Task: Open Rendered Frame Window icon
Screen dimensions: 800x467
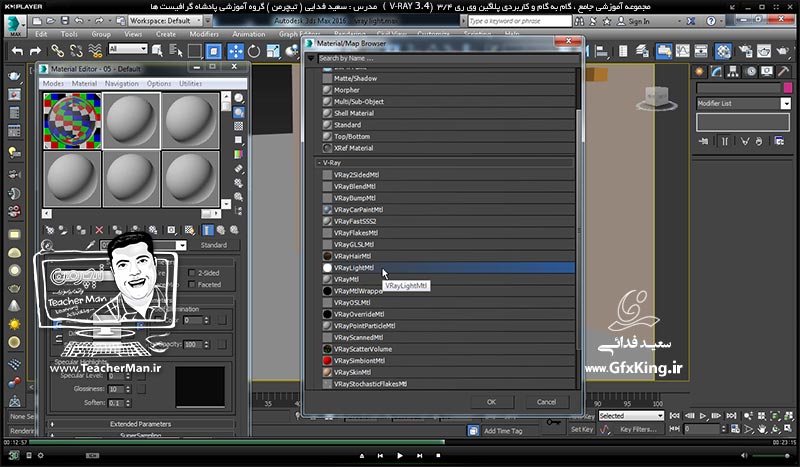Action: coord(764,51)
